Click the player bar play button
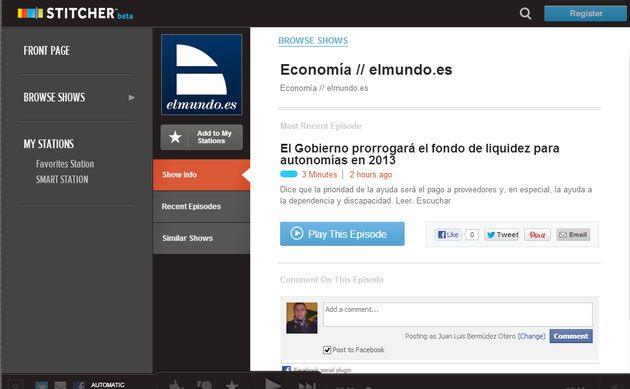The image size is (630, 389). pos(273,384)
